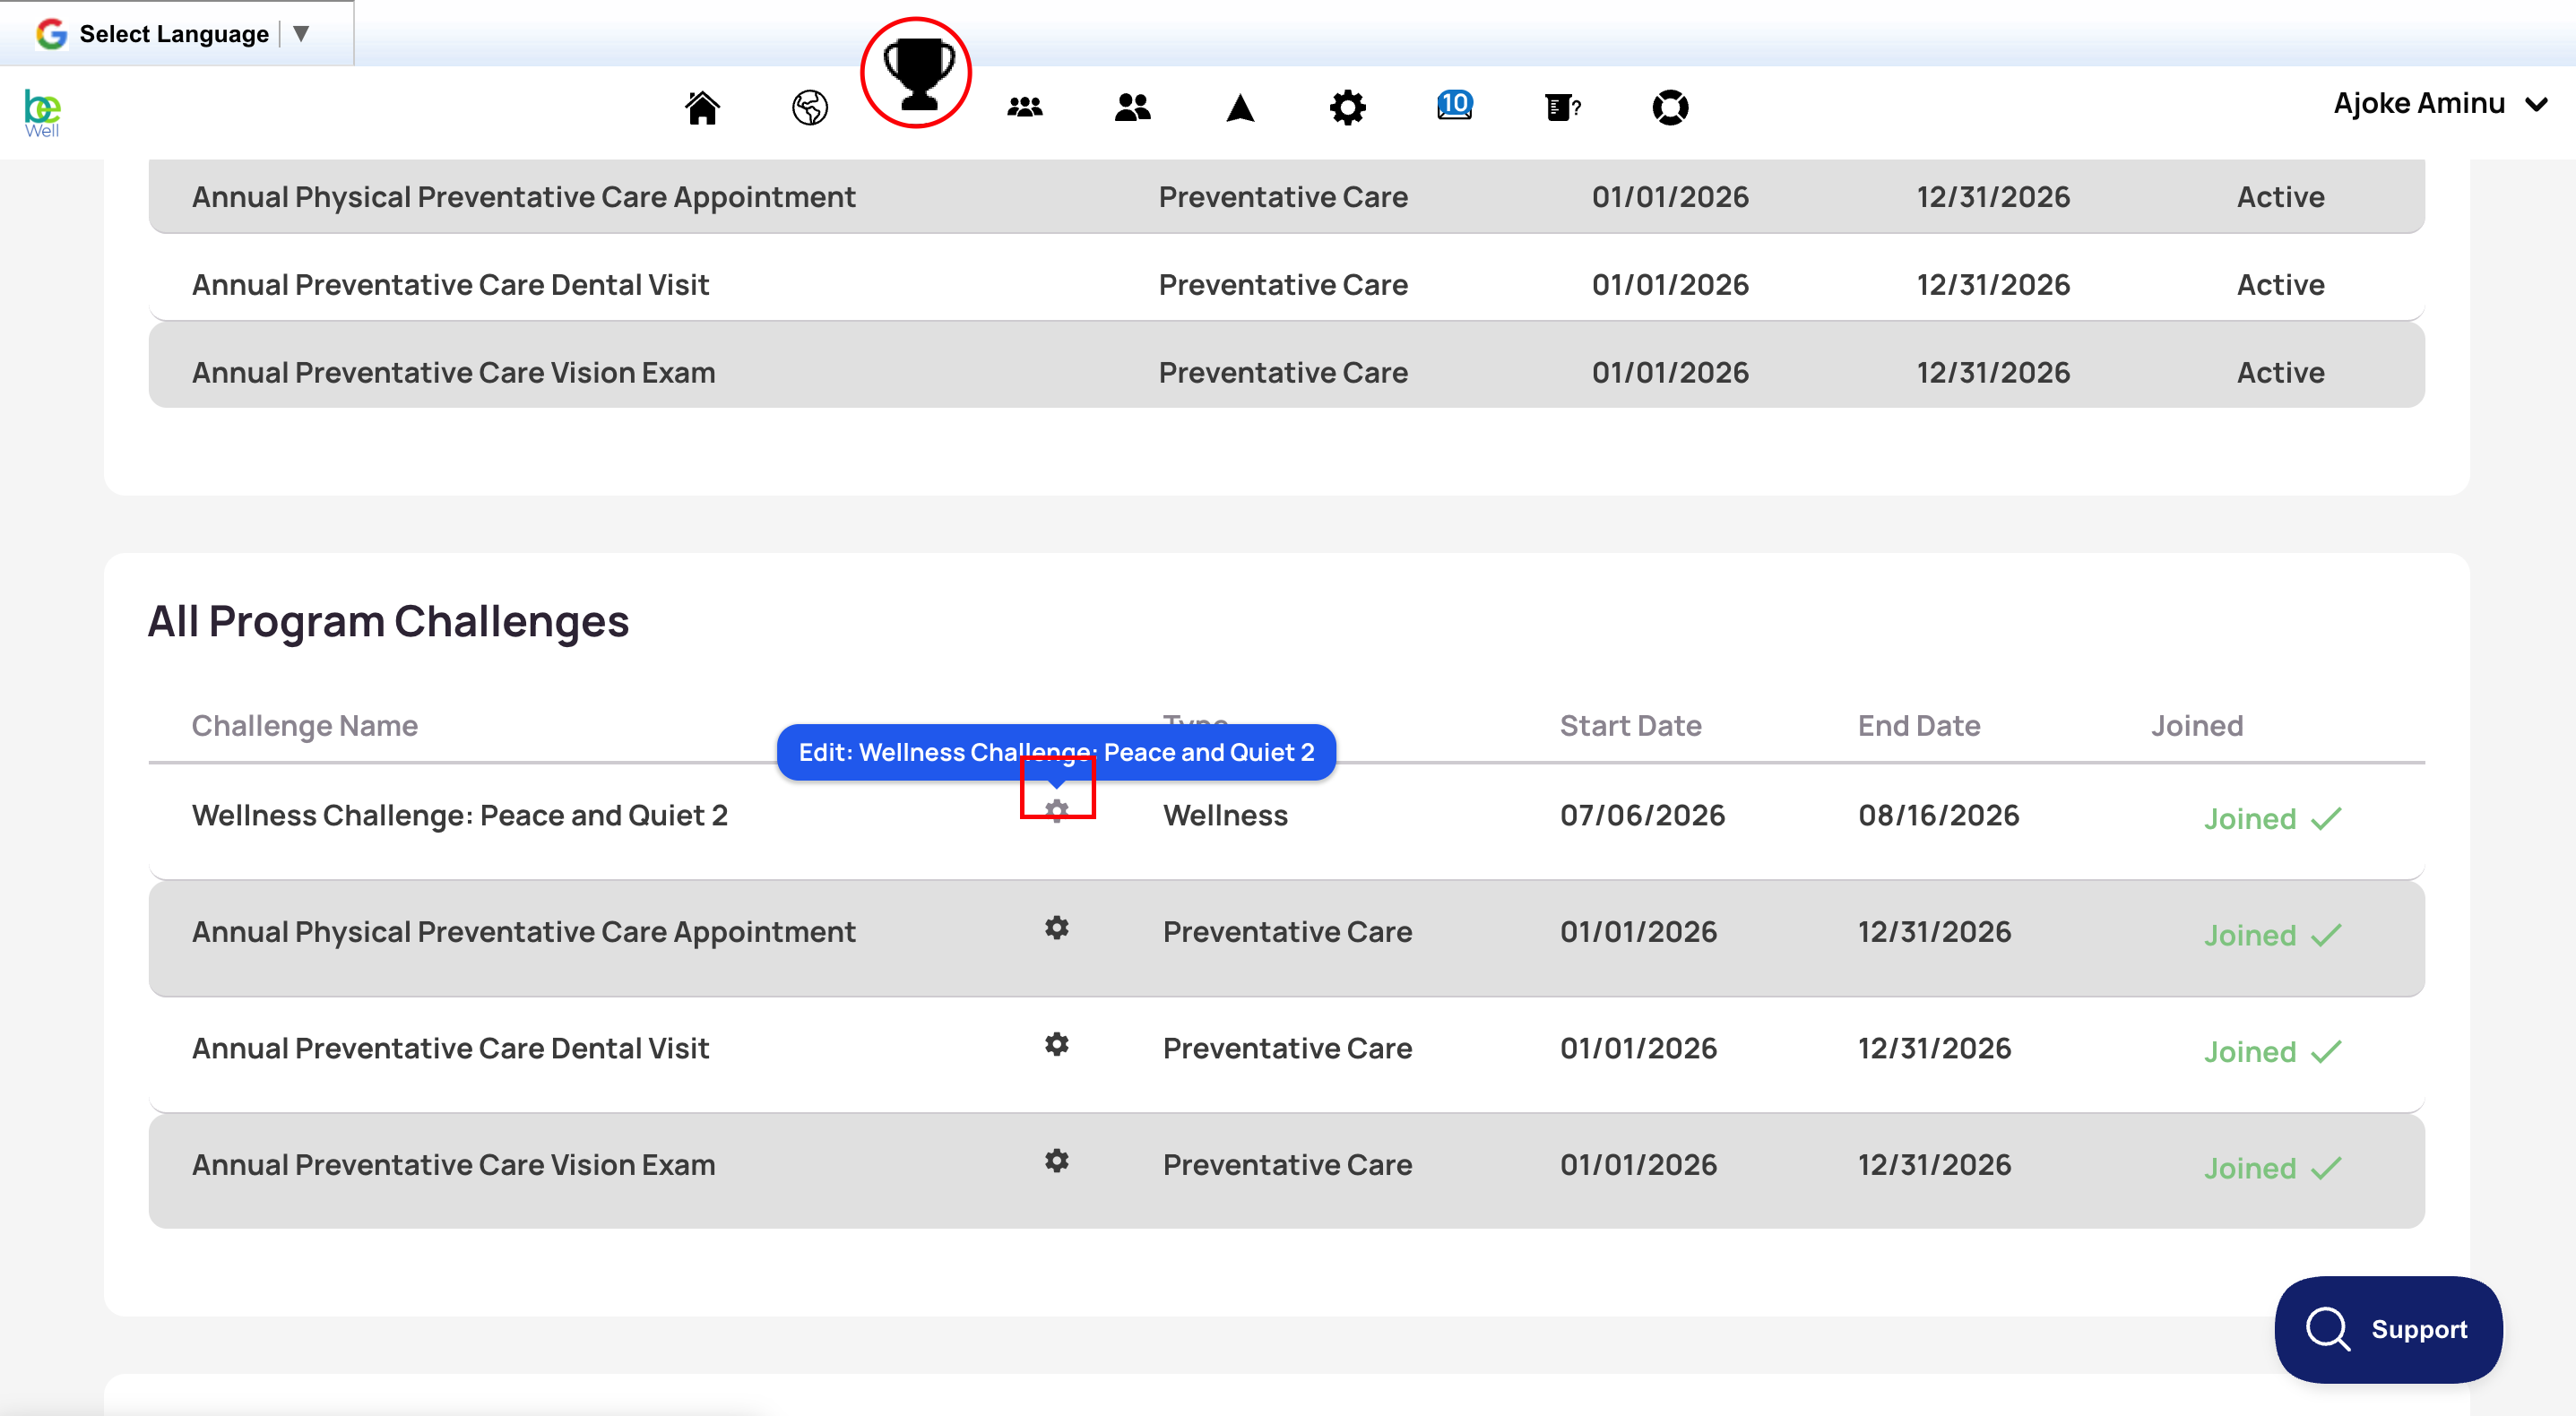Screen dimensions: 2576x1416
Task: Click top table Annual Physical Preventative Care Appointment
Action: 524,197
